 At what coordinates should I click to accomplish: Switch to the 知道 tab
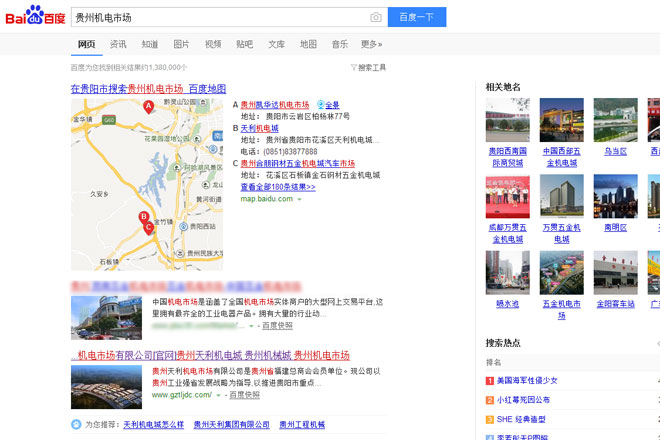click(x=150, y=44)
